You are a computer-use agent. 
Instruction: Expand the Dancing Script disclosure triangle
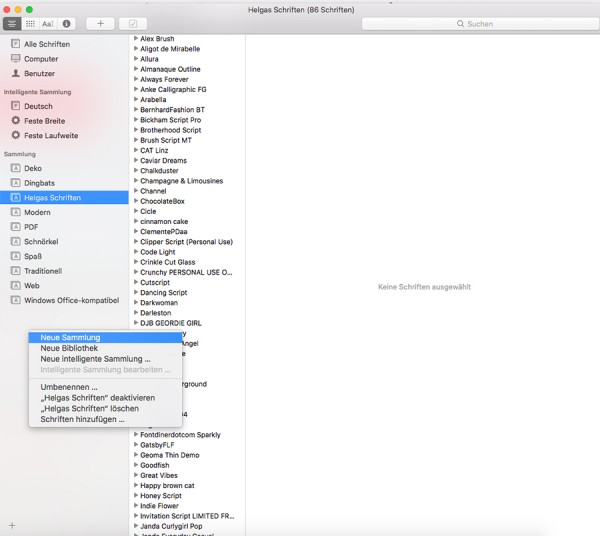pos(136,292)
